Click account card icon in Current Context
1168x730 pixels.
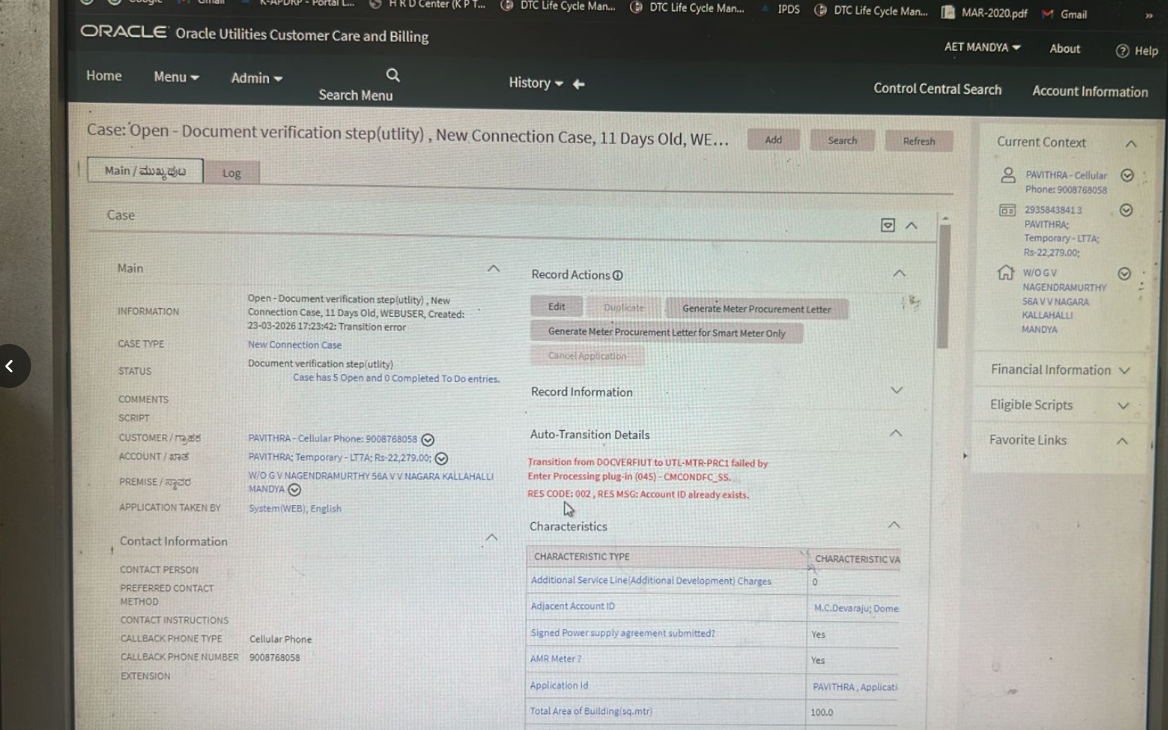click(x=1006, y=210)
